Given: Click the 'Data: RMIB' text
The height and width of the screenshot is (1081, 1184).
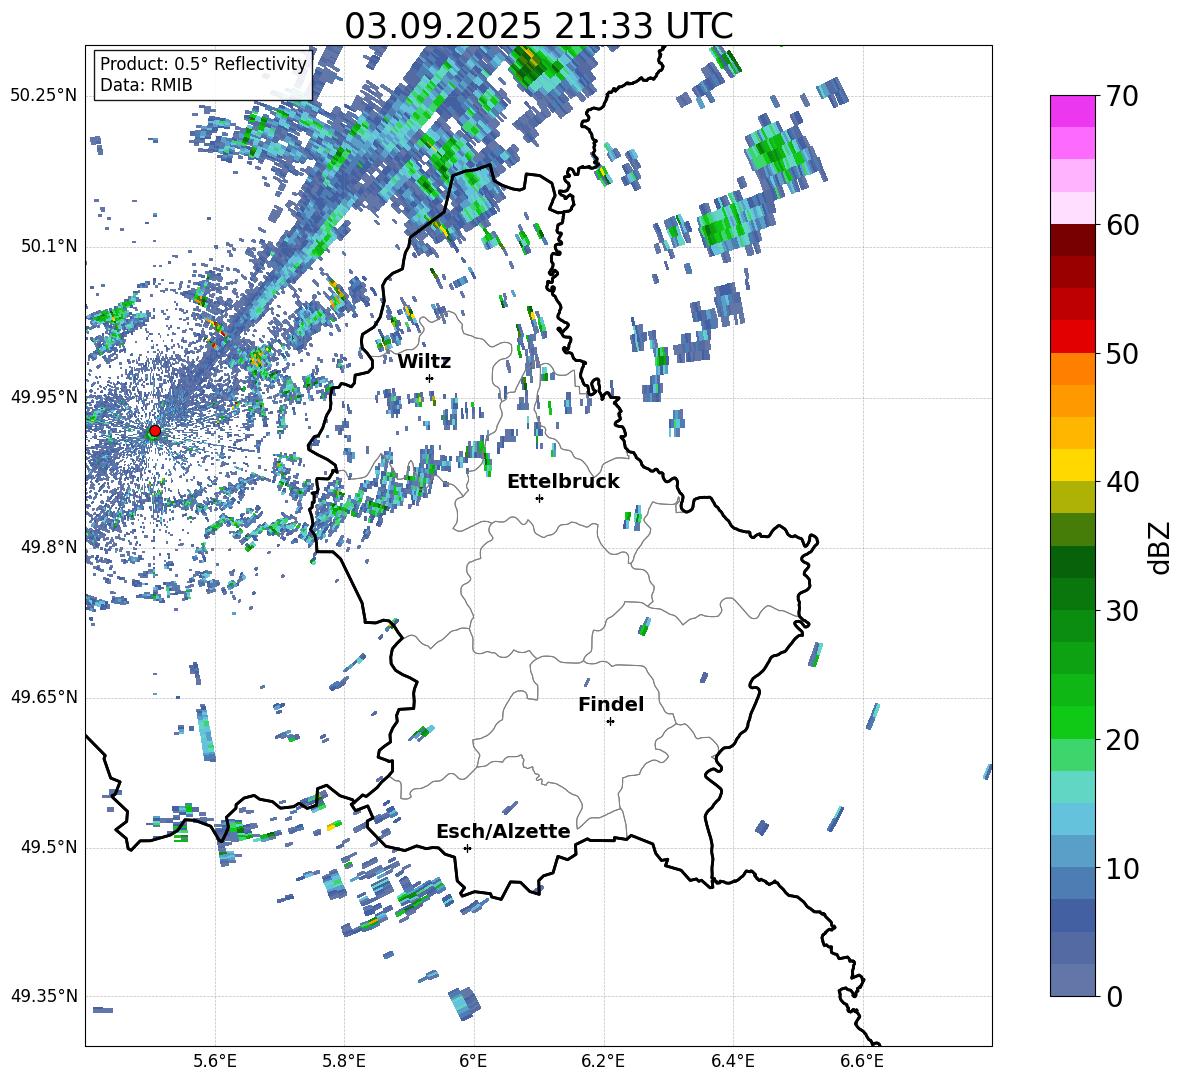Looking at the screenshot, I should click(x=146, y=85).
